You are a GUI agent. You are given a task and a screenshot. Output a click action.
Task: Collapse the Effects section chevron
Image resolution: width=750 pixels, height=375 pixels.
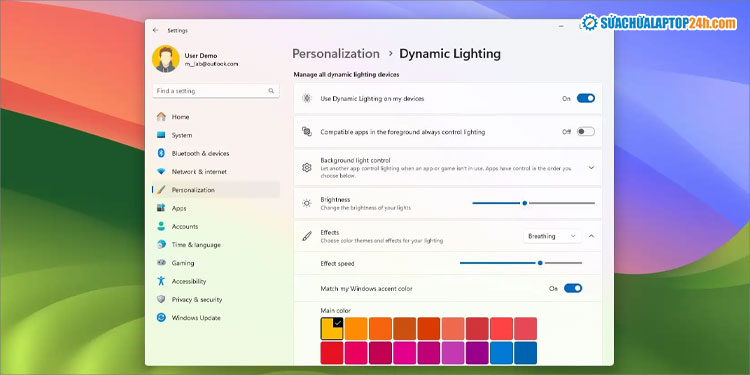pyautogui.click(x=591, y=236)
